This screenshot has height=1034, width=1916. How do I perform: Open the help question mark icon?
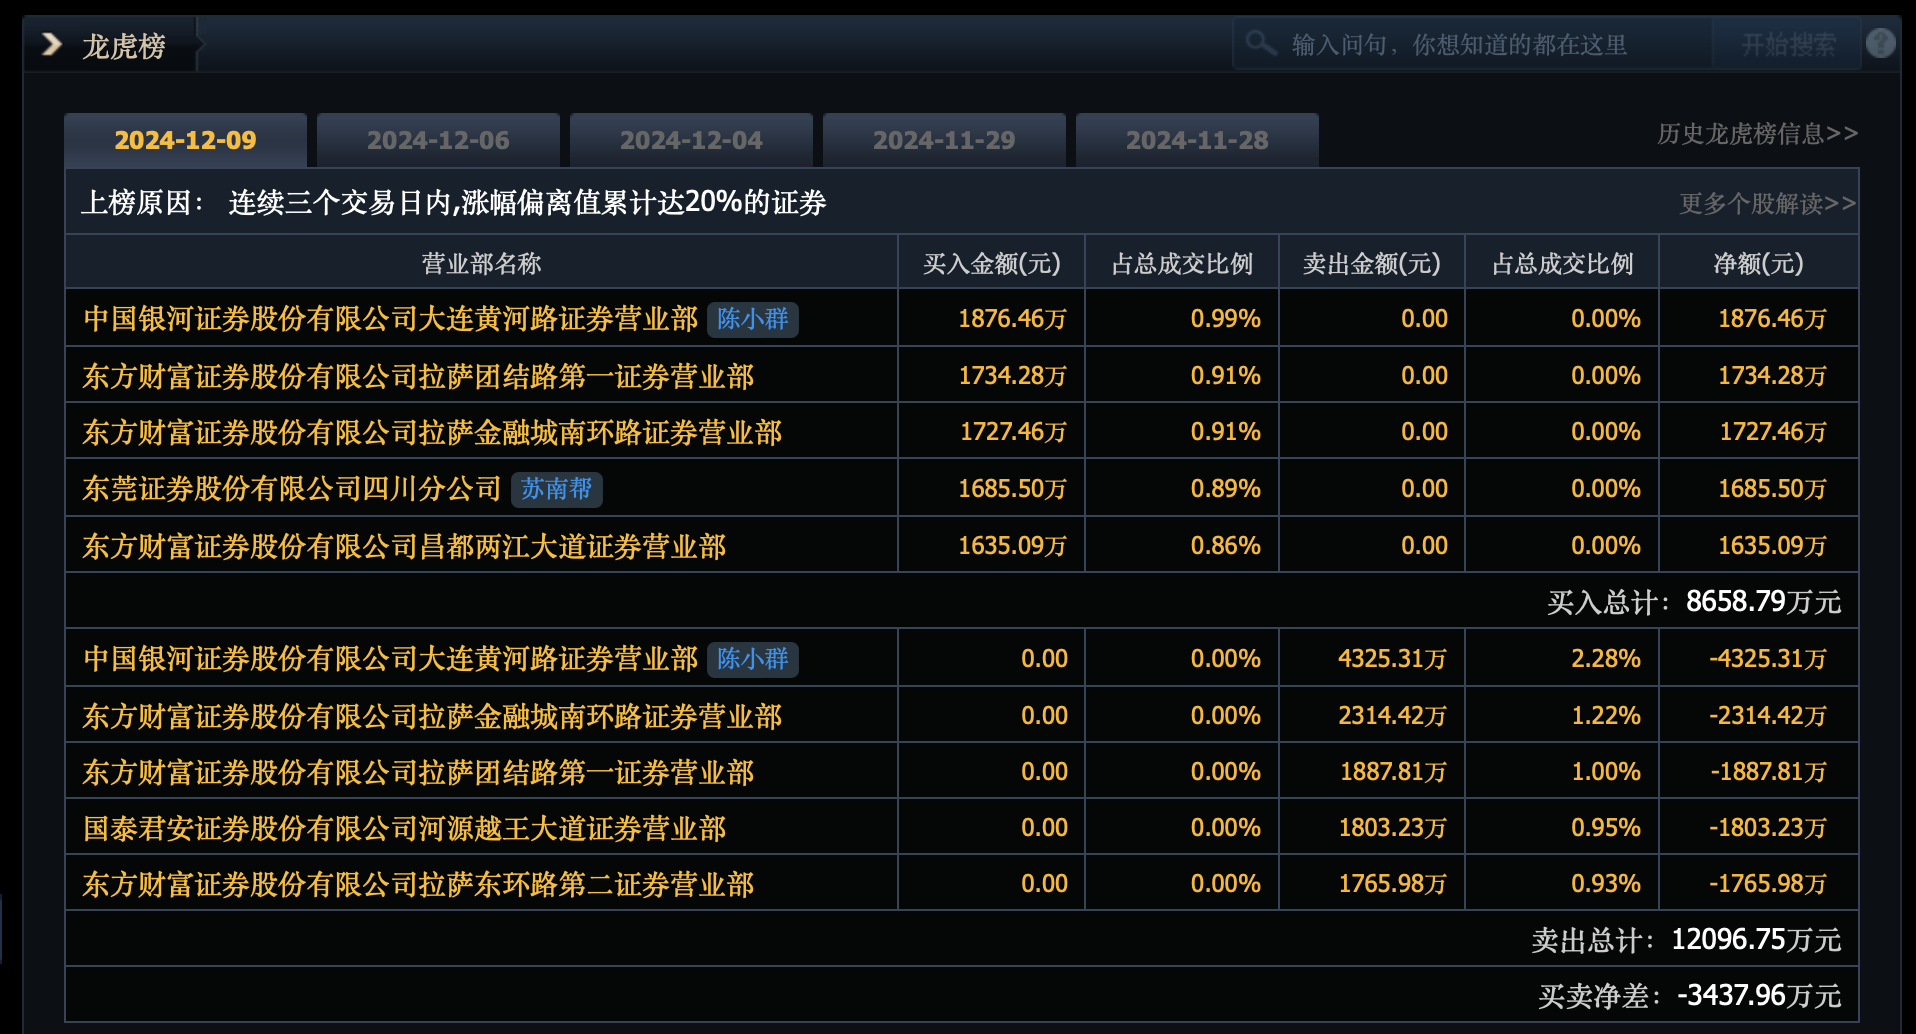point(1880,44)
